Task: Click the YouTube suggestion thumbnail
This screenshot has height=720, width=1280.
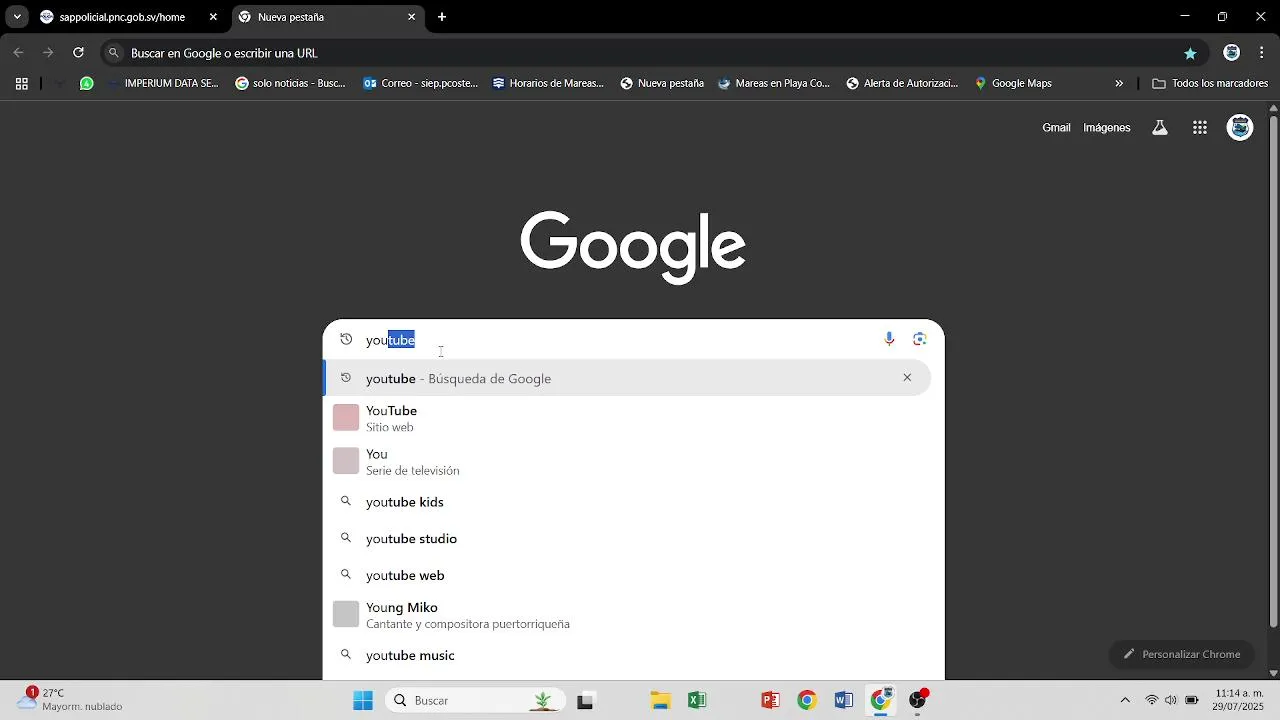Action: click(346, 418)
